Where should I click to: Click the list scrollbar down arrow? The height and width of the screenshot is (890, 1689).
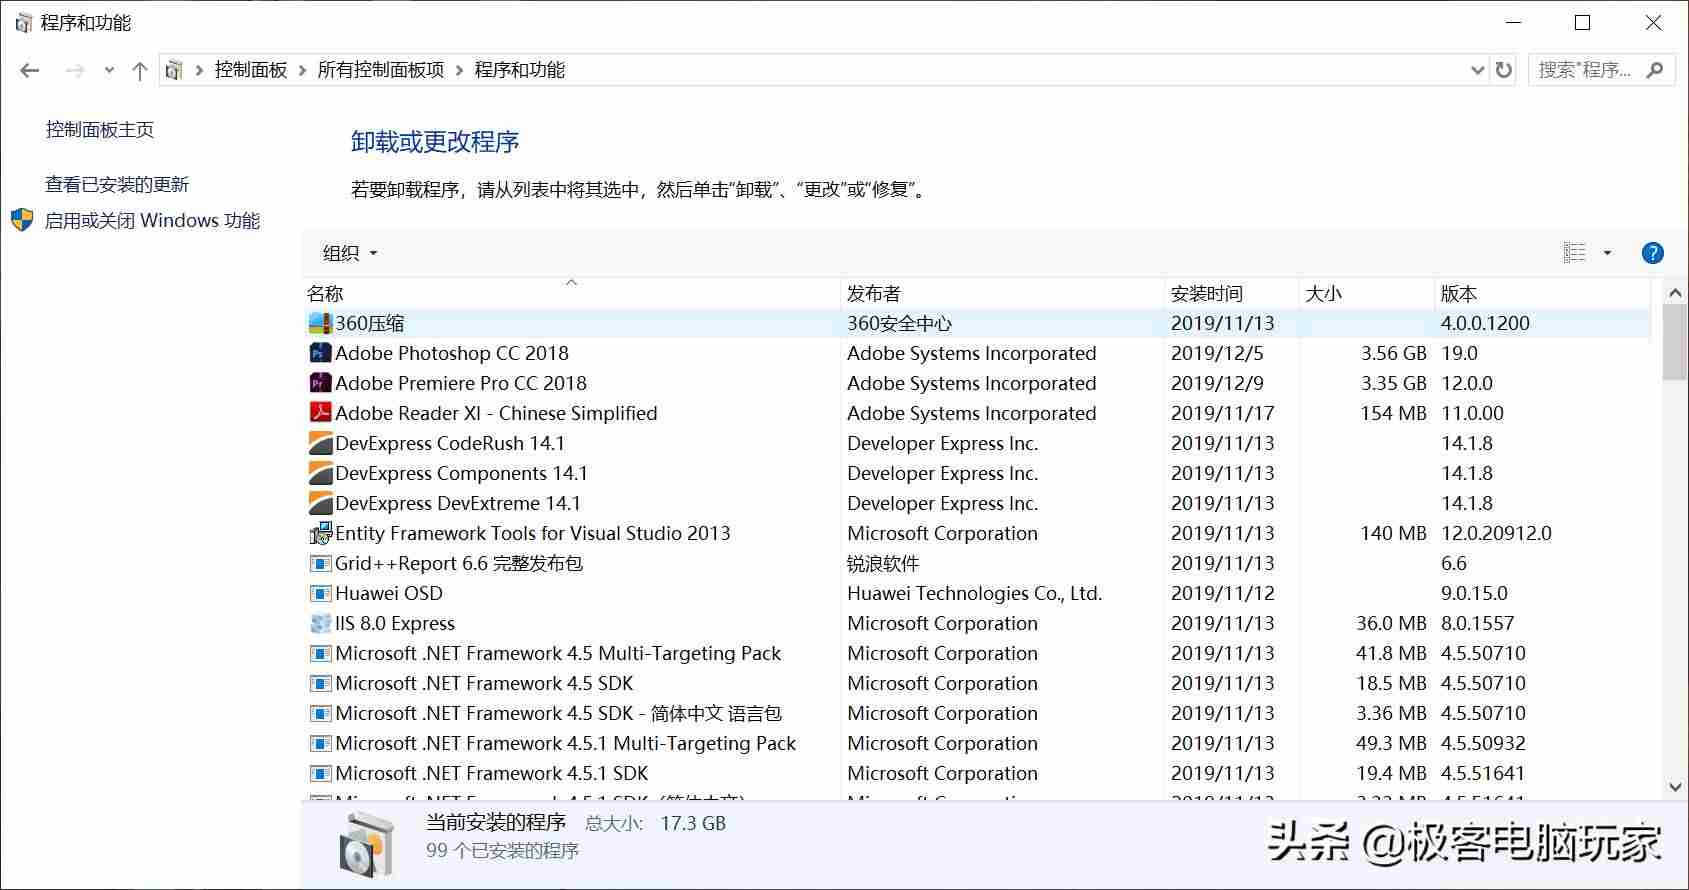point(1675,787)
